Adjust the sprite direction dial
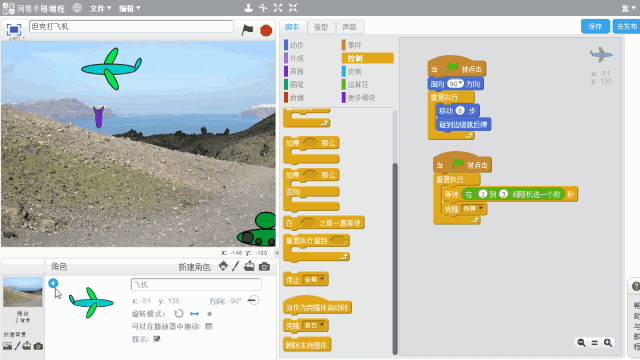 (x=253, y=301)
